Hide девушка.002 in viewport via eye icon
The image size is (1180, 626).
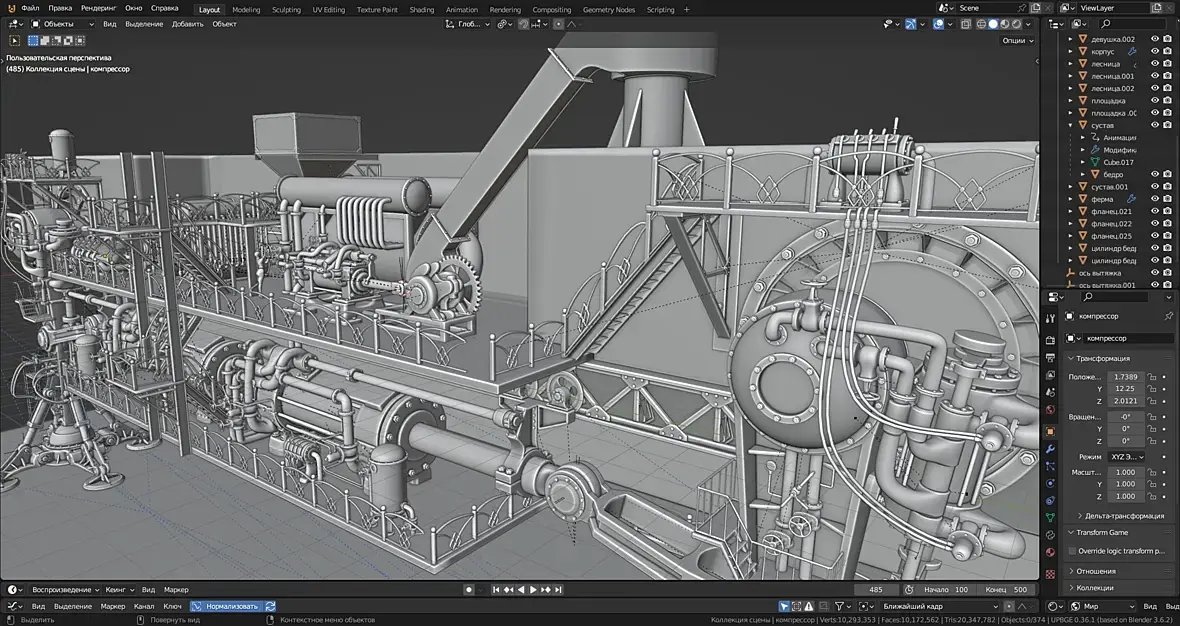click(1155, 39)
